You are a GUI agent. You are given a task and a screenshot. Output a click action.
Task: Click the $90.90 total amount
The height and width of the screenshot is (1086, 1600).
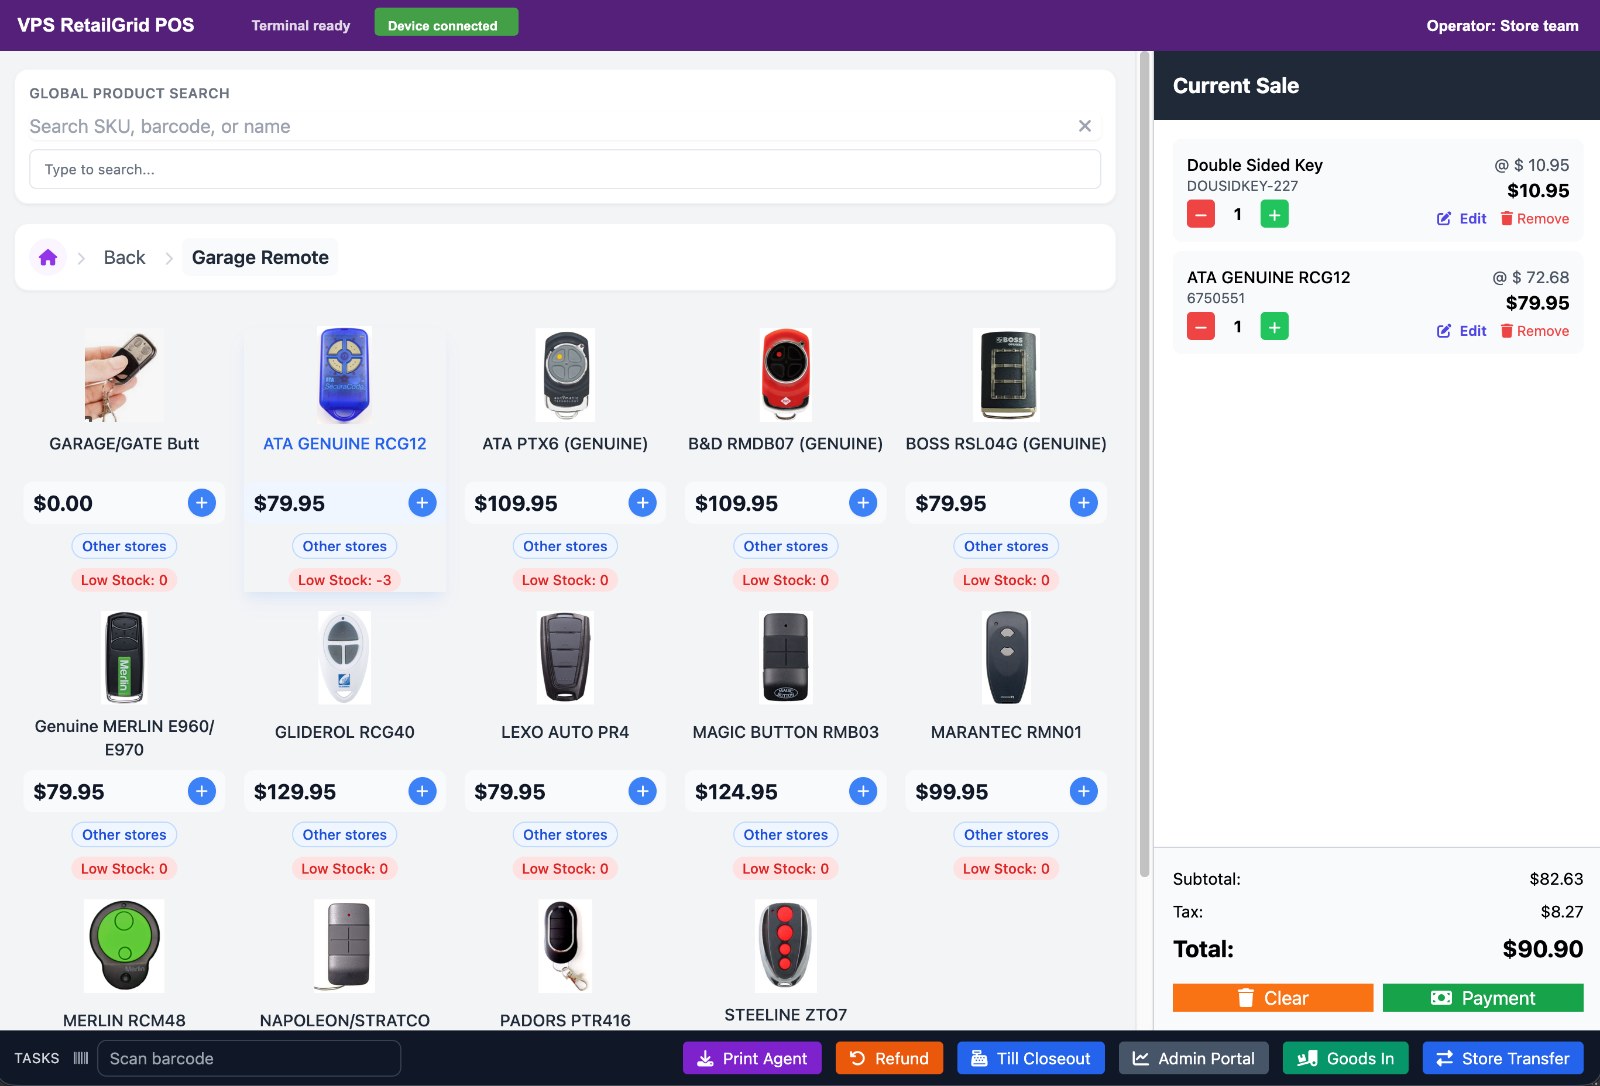click(1543, 949)
